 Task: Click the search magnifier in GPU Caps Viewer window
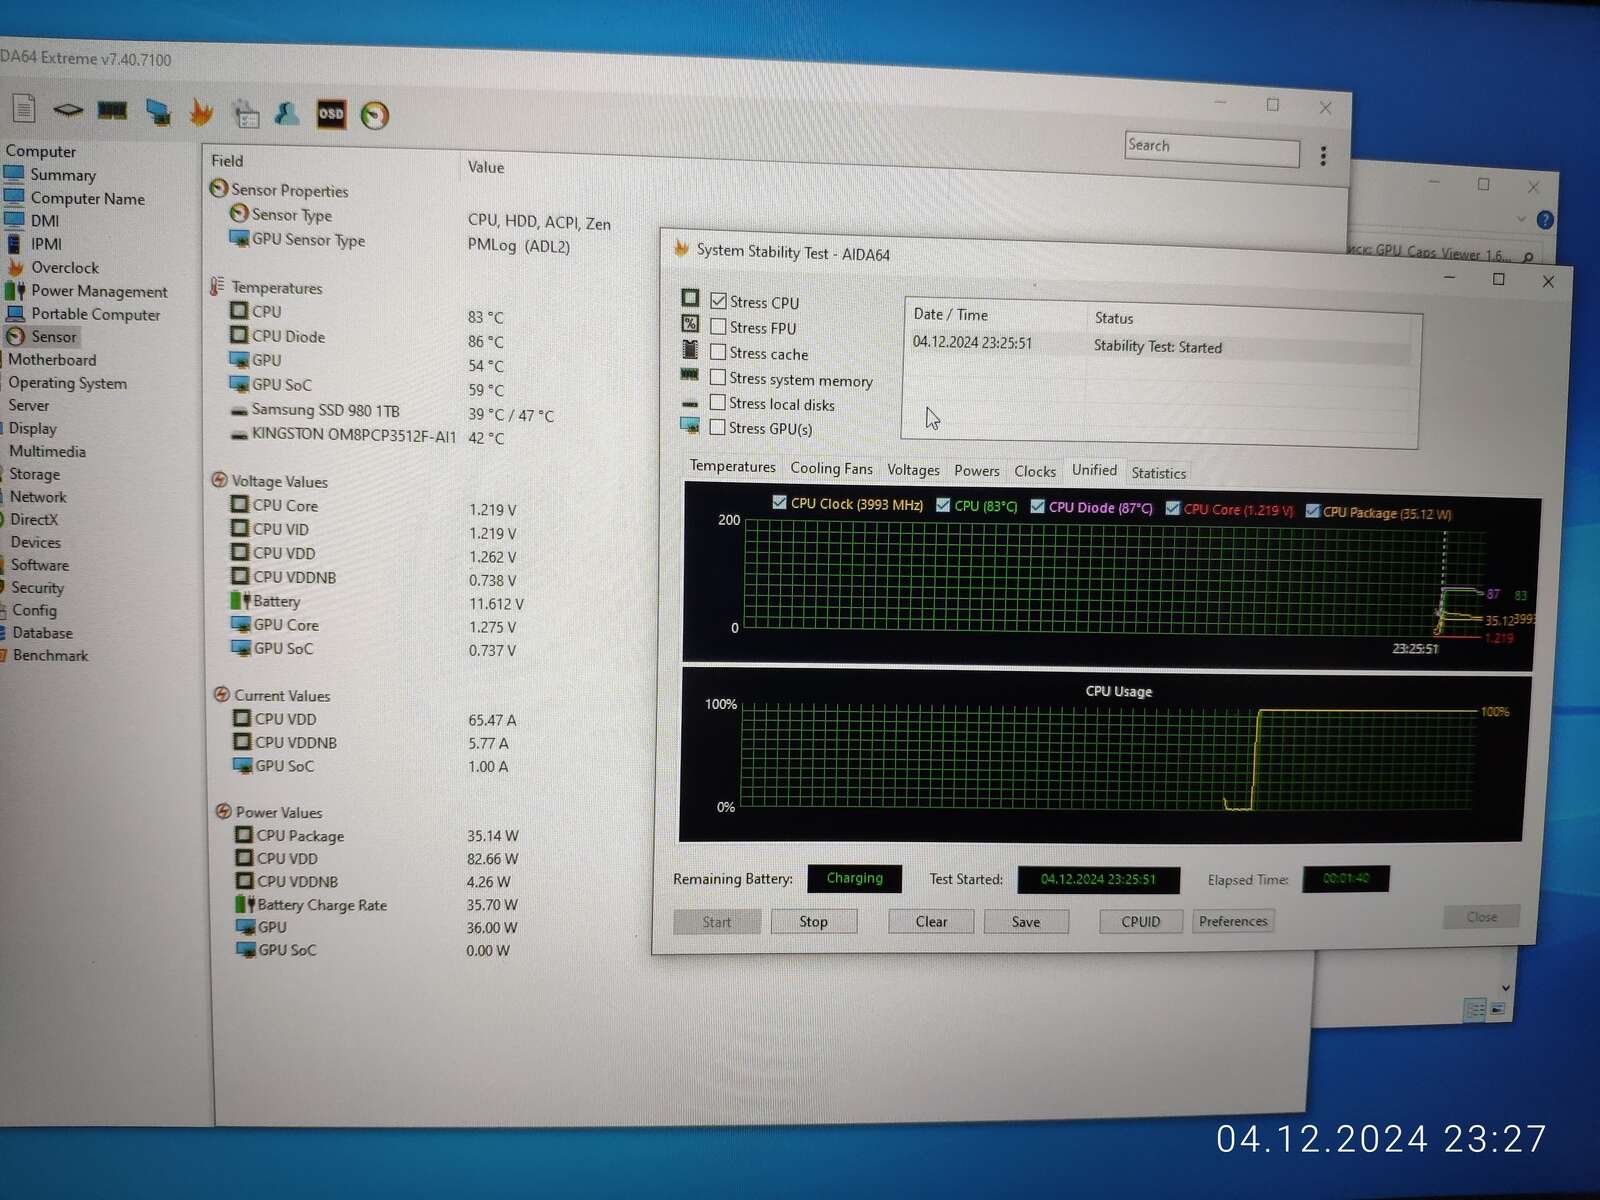click(1528, 257)
